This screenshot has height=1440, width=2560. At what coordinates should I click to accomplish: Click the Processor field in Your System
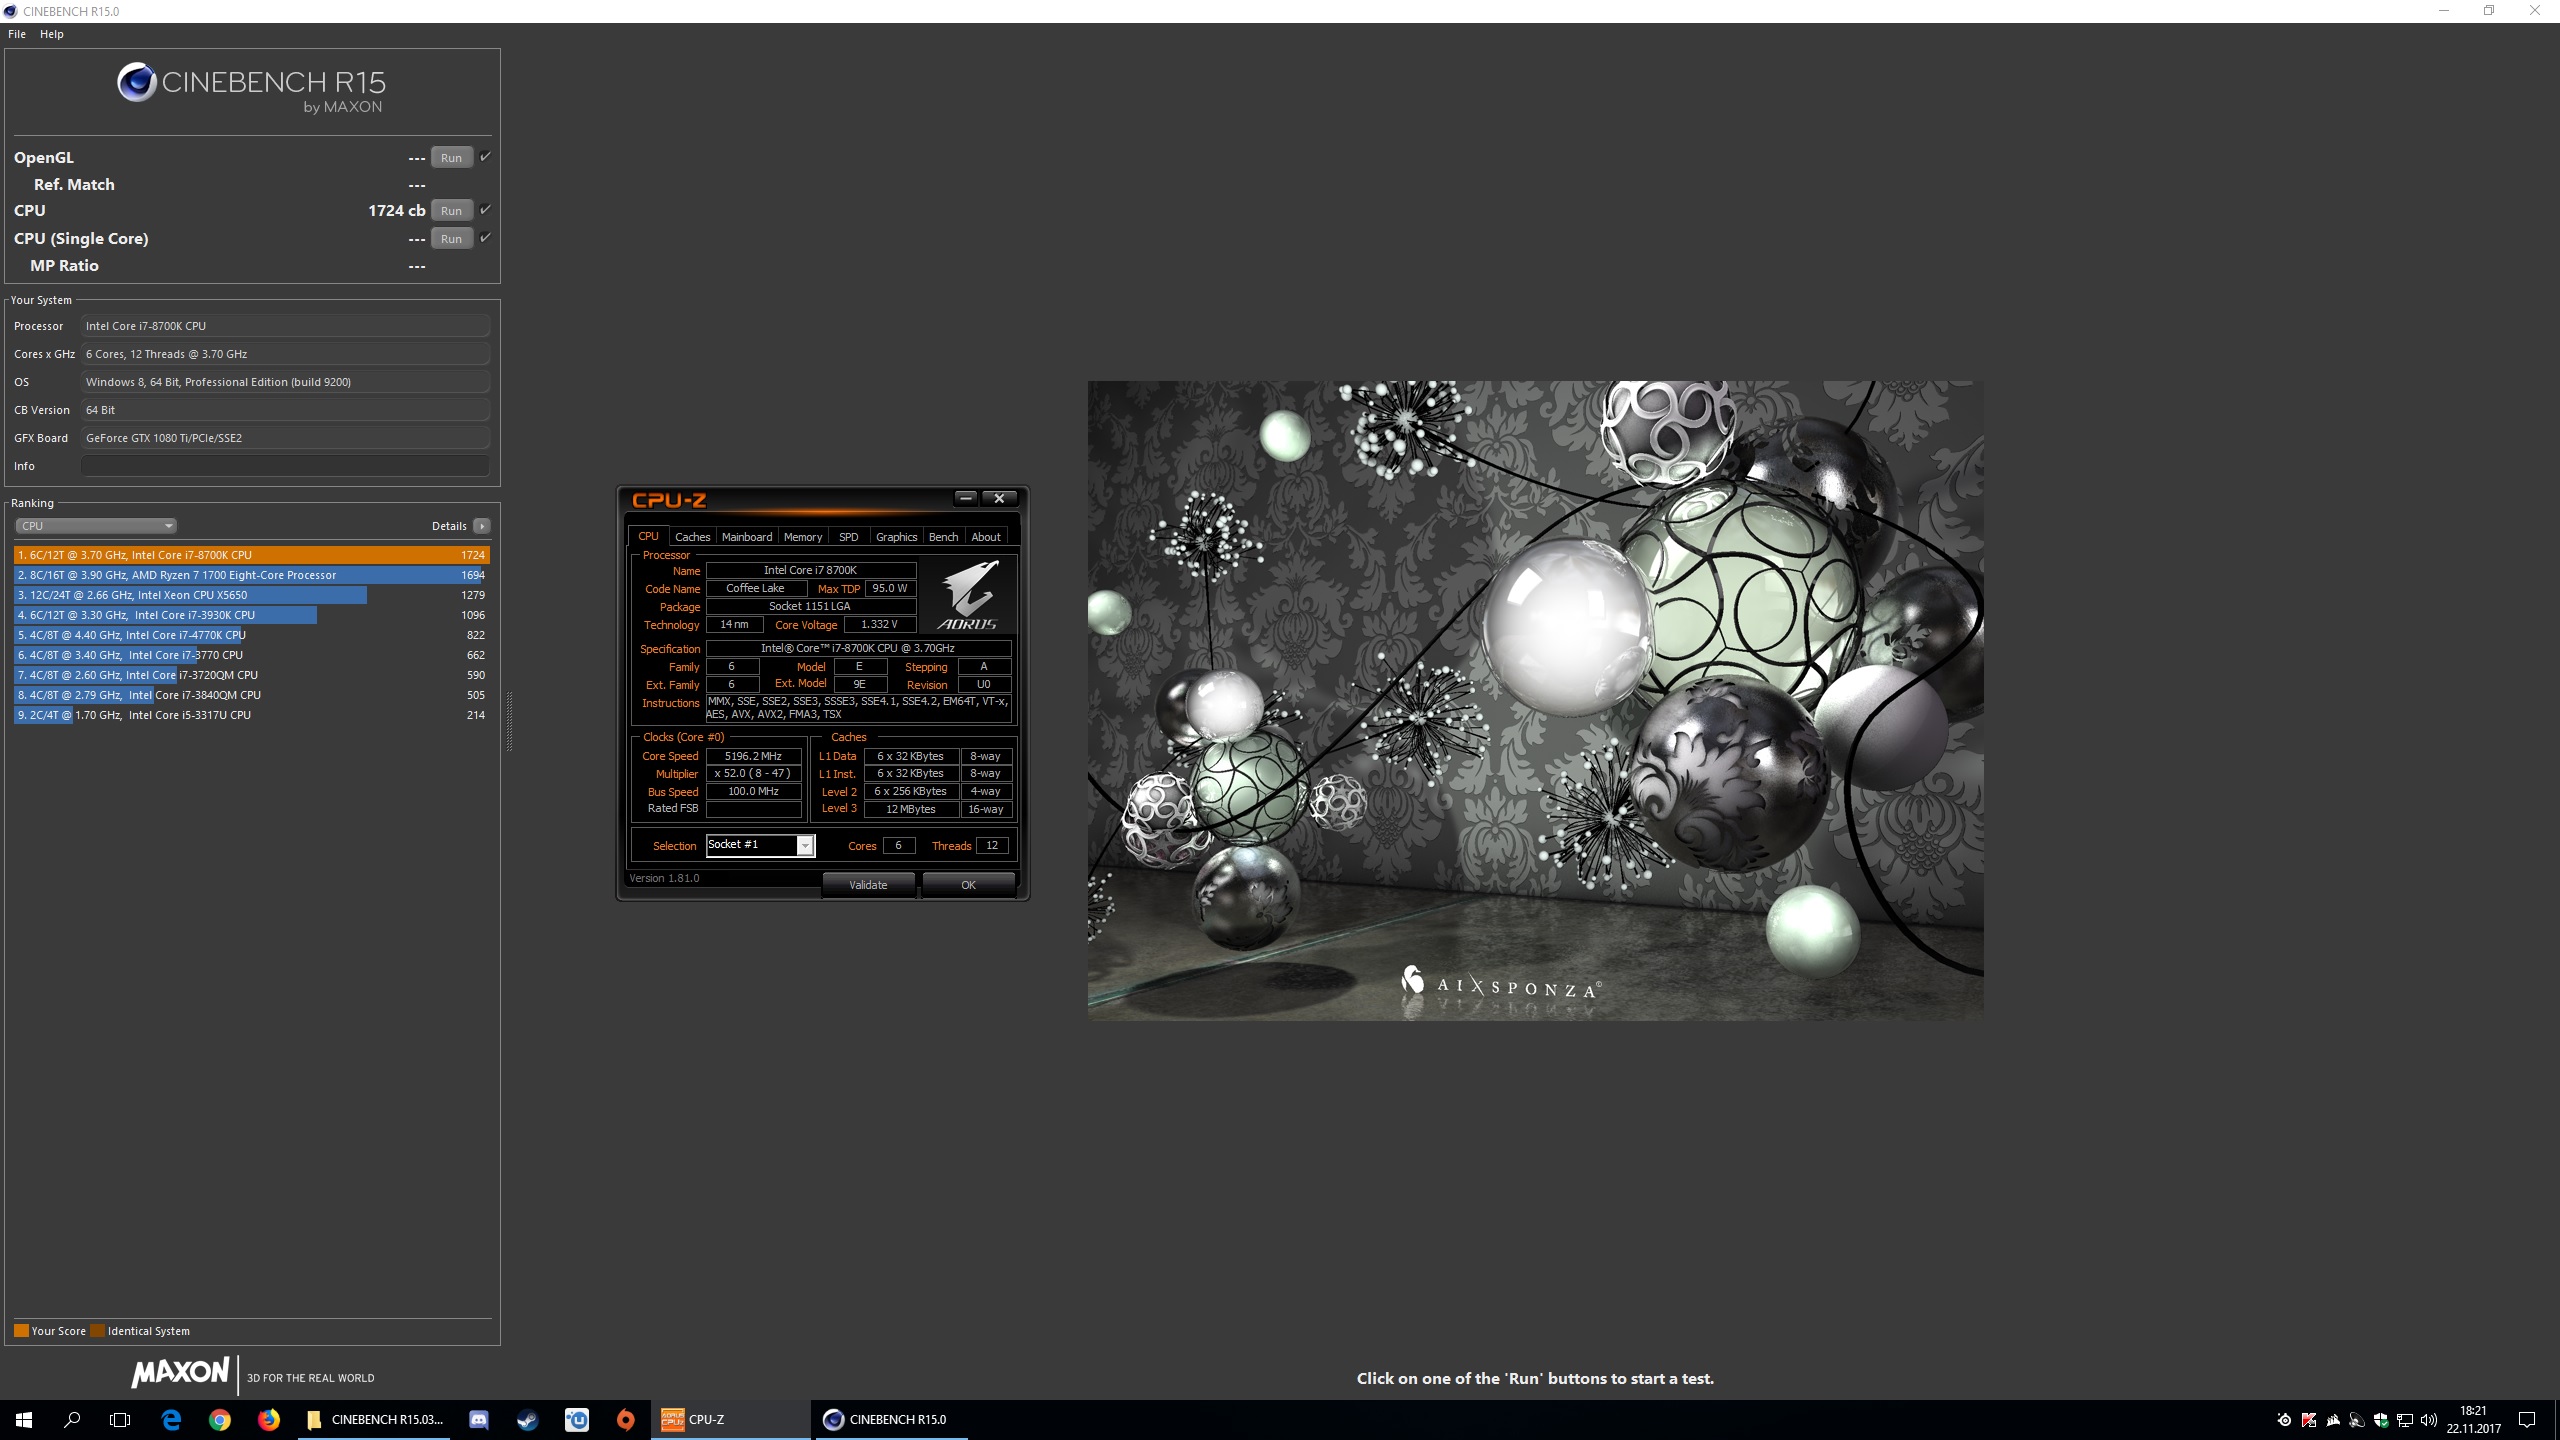285,326
